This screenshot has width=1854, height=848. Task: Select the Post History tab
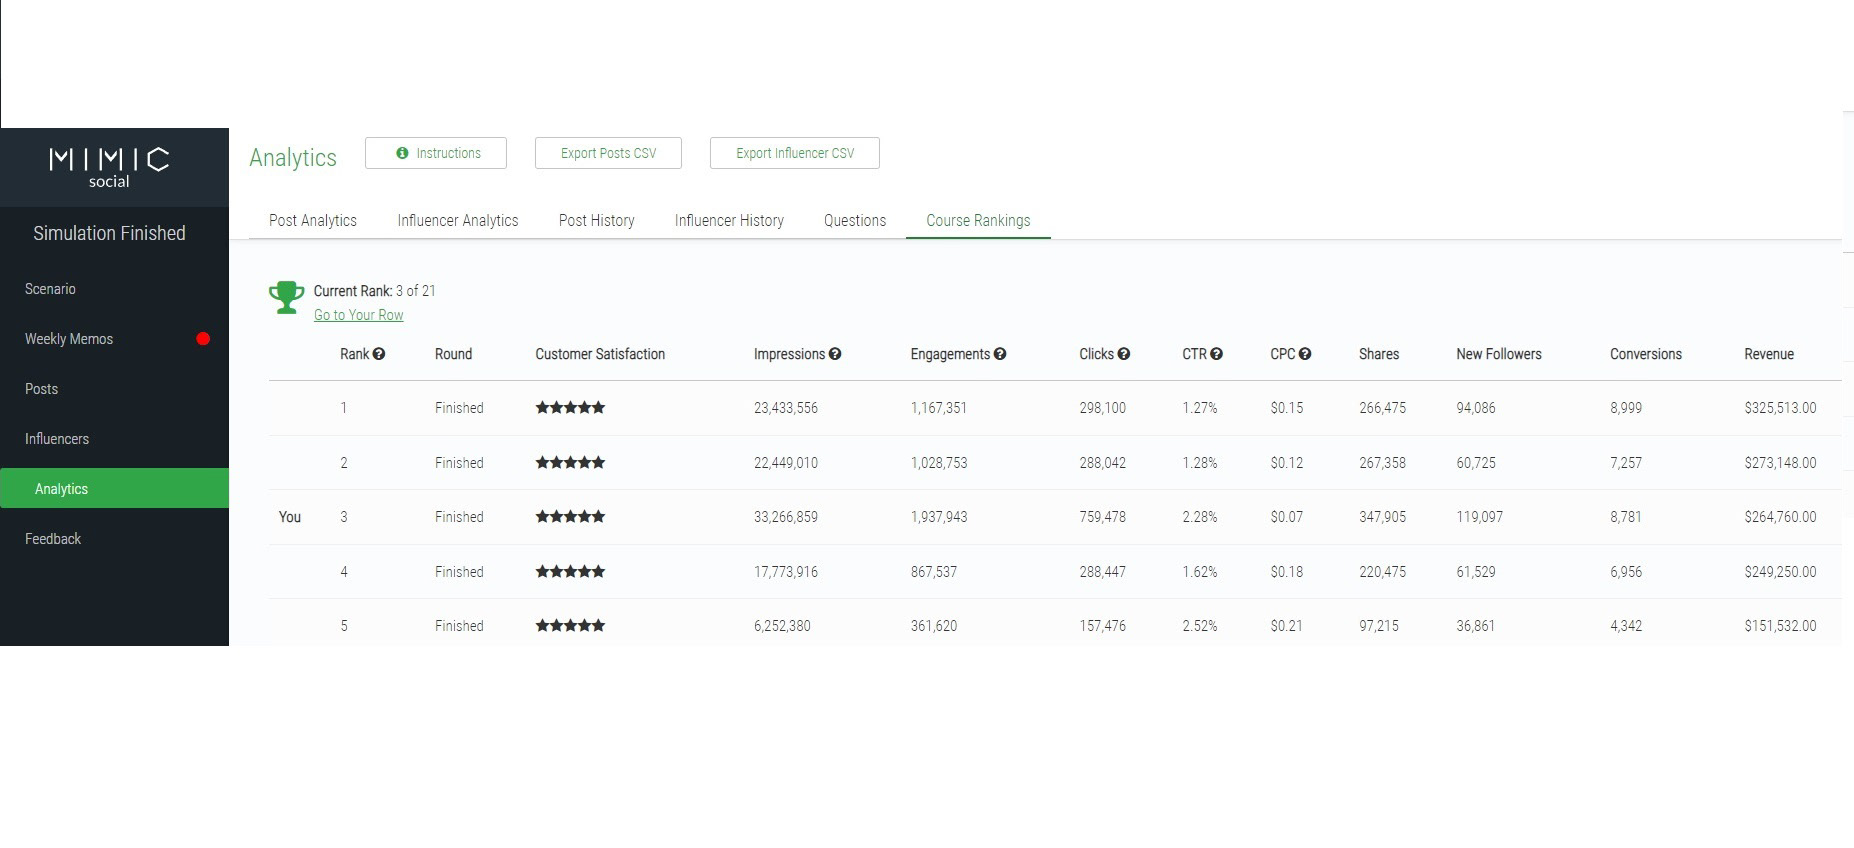click(596, 221)
